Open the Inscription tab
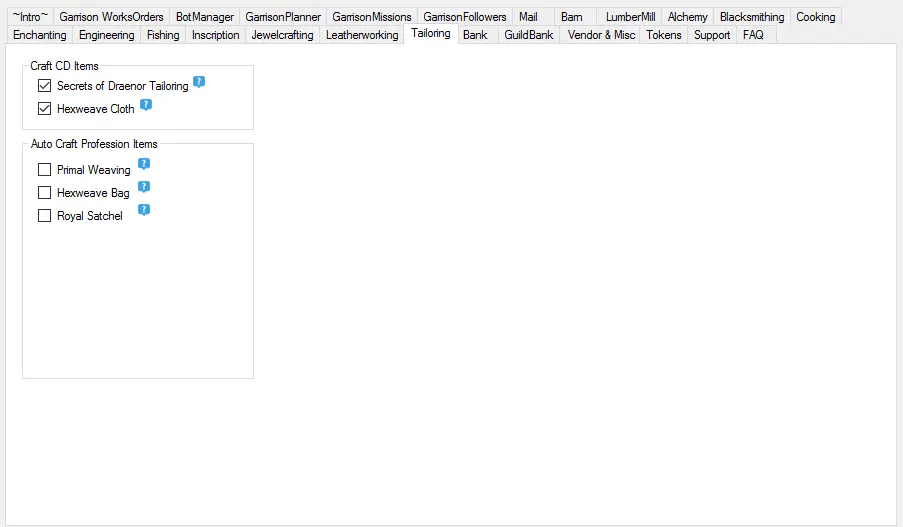 (215, 35)
